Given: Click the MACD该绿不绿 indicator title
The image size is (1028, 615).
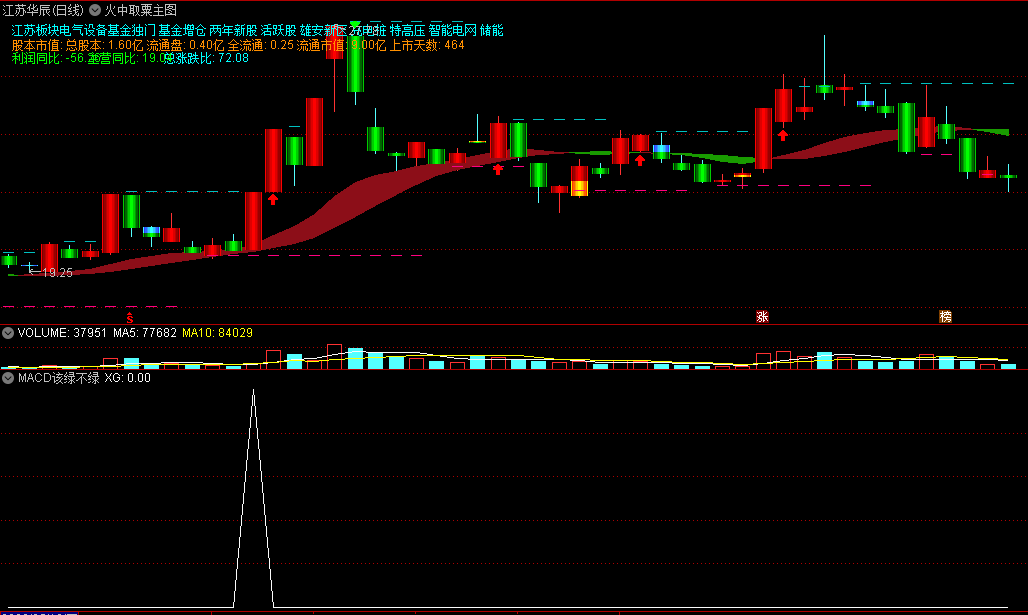Looking at the screenshot, I should coord(58,378).
